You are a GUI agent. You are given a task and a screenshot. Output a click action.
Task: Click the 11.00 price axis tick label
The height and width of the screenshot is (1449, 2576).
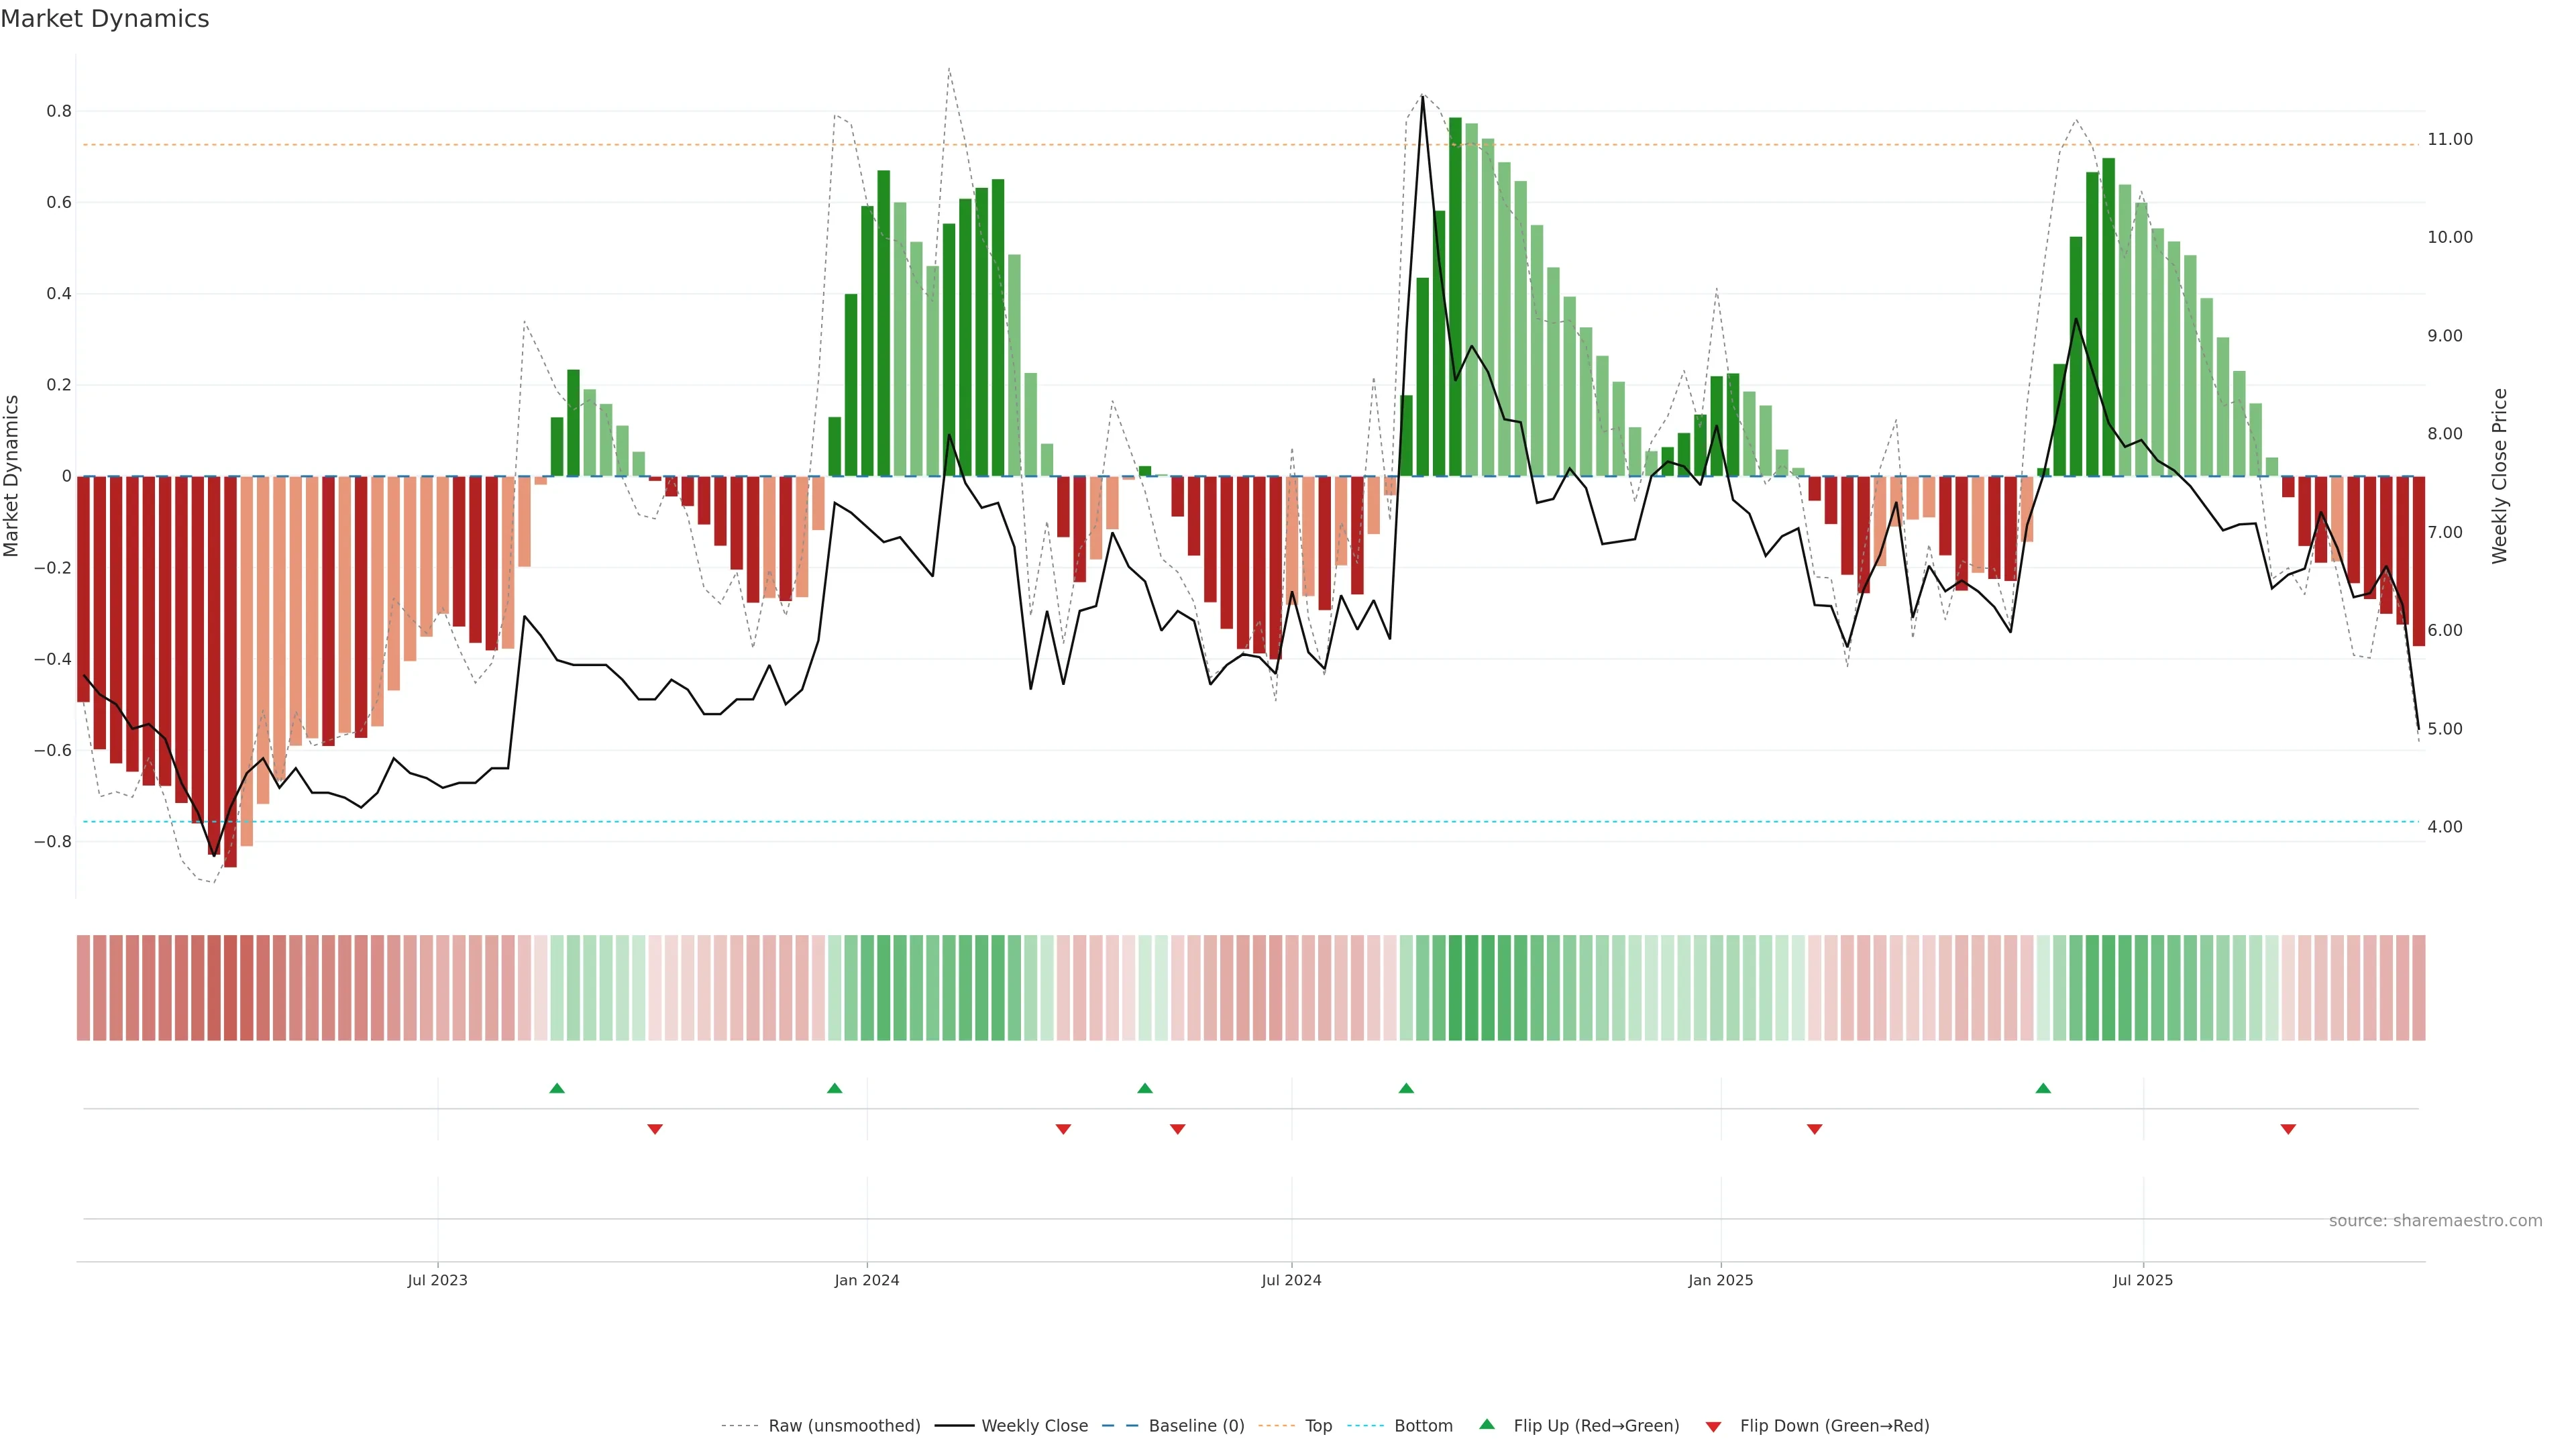tap(2449, 139)
